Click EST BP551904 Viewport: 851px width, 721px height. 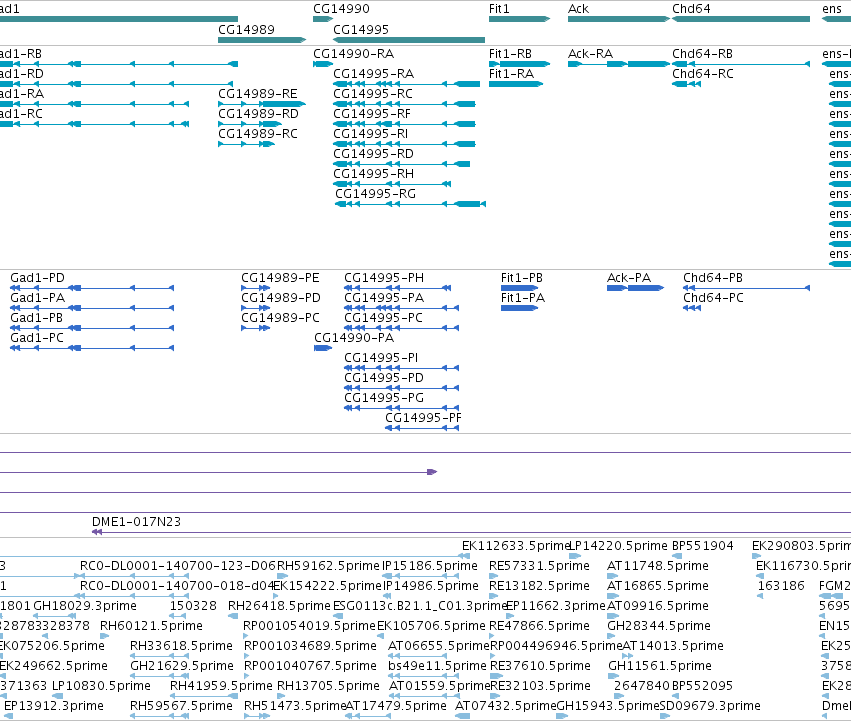pos(703,546)
